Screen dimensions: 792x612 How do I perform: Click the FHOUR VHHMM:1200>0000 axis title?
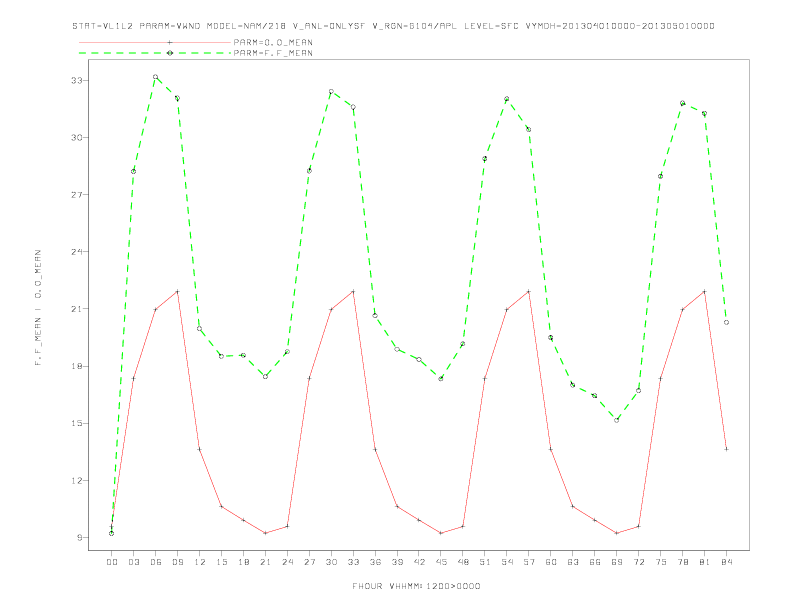coord(416,586)
